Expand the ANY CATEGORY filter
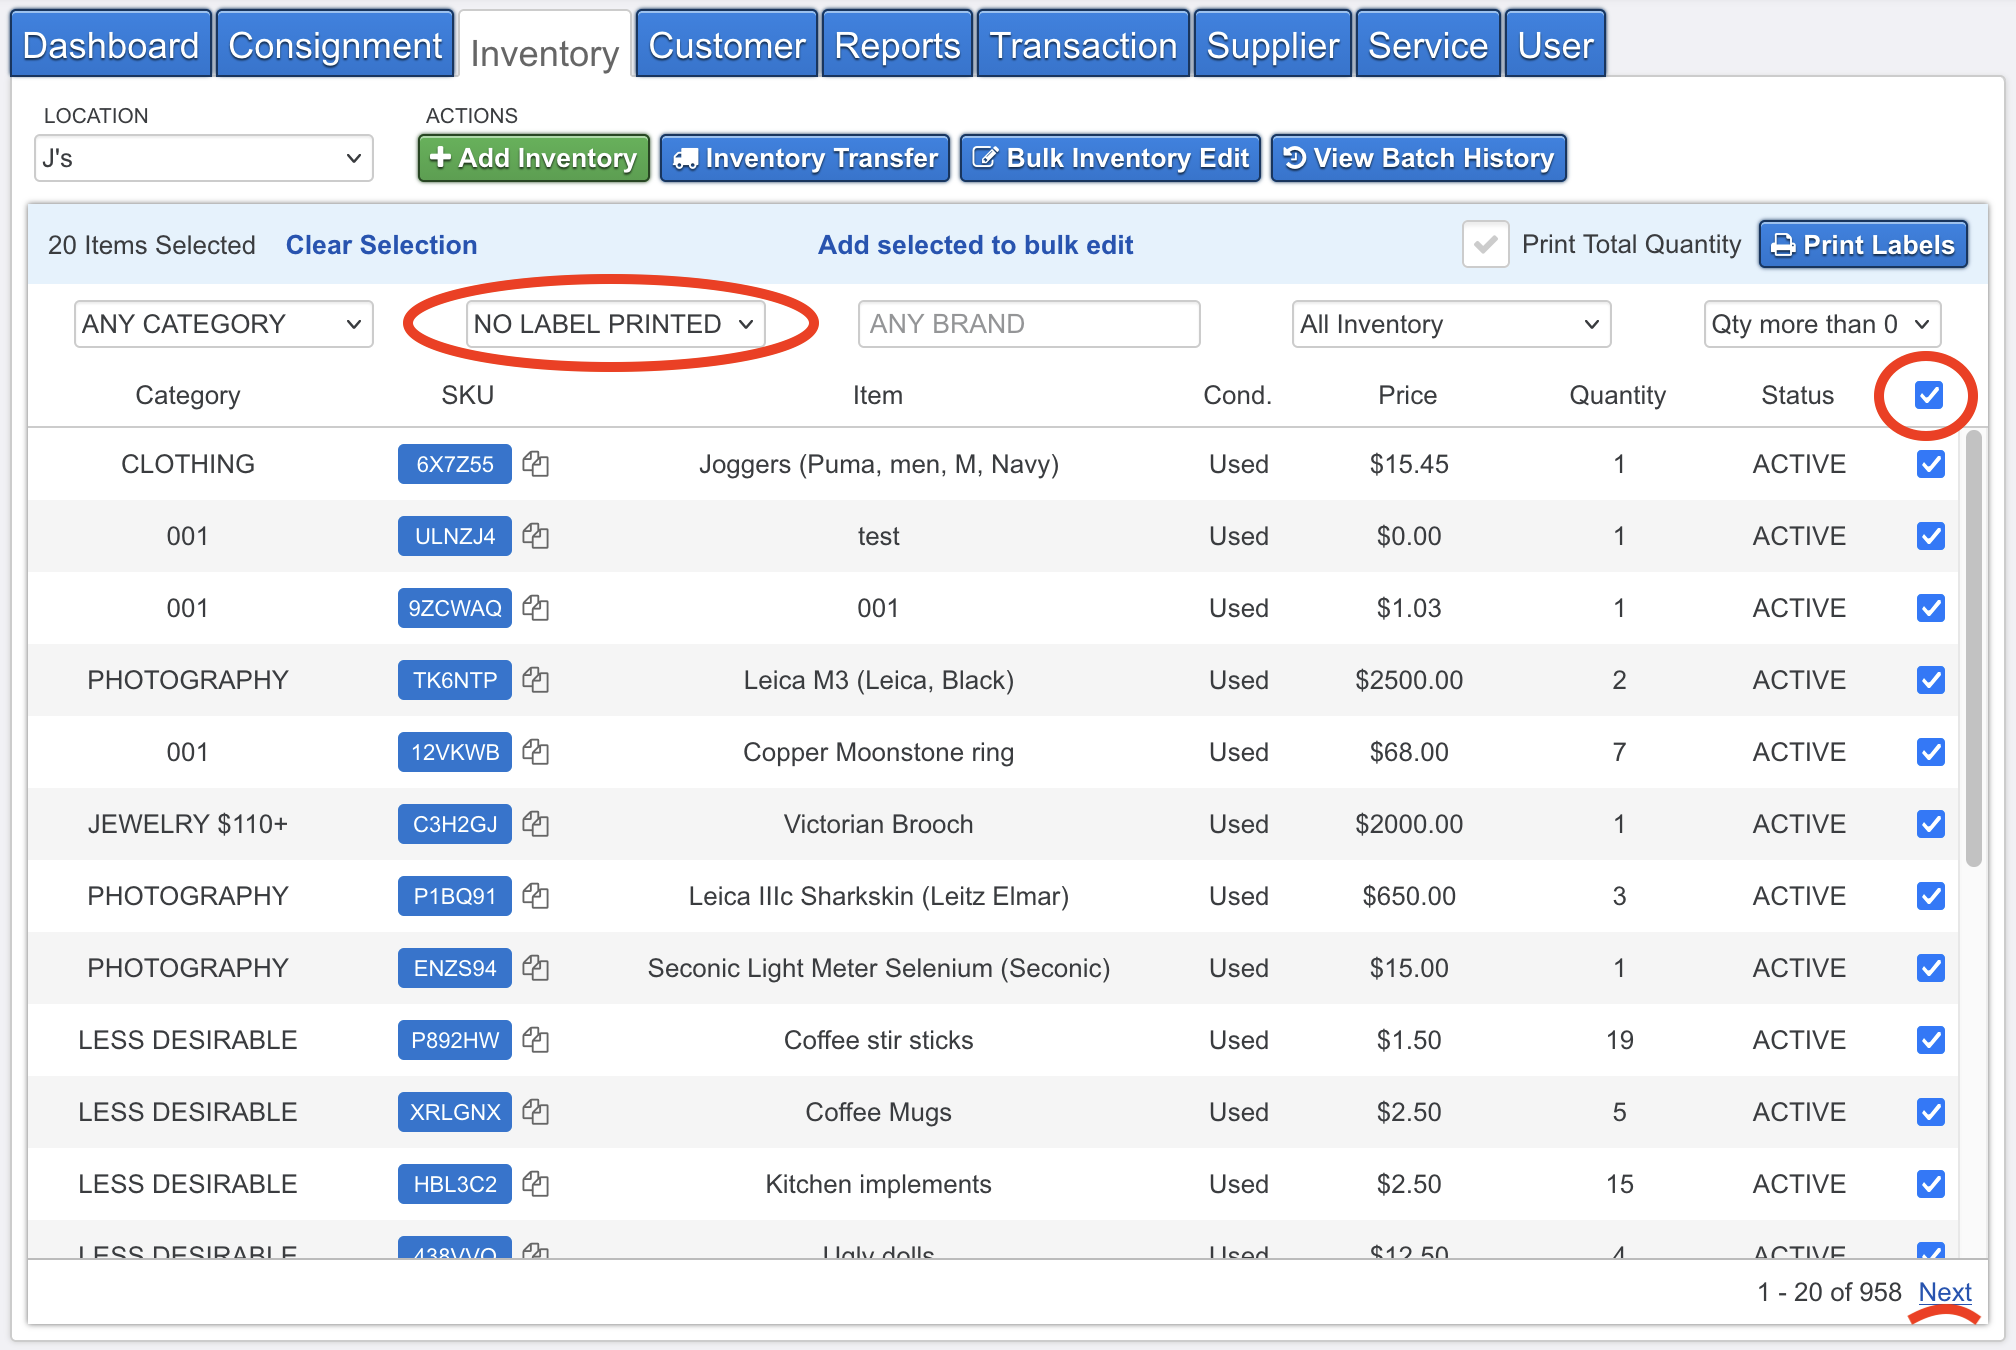The image size is (2016, 1350). pos(223,324)
